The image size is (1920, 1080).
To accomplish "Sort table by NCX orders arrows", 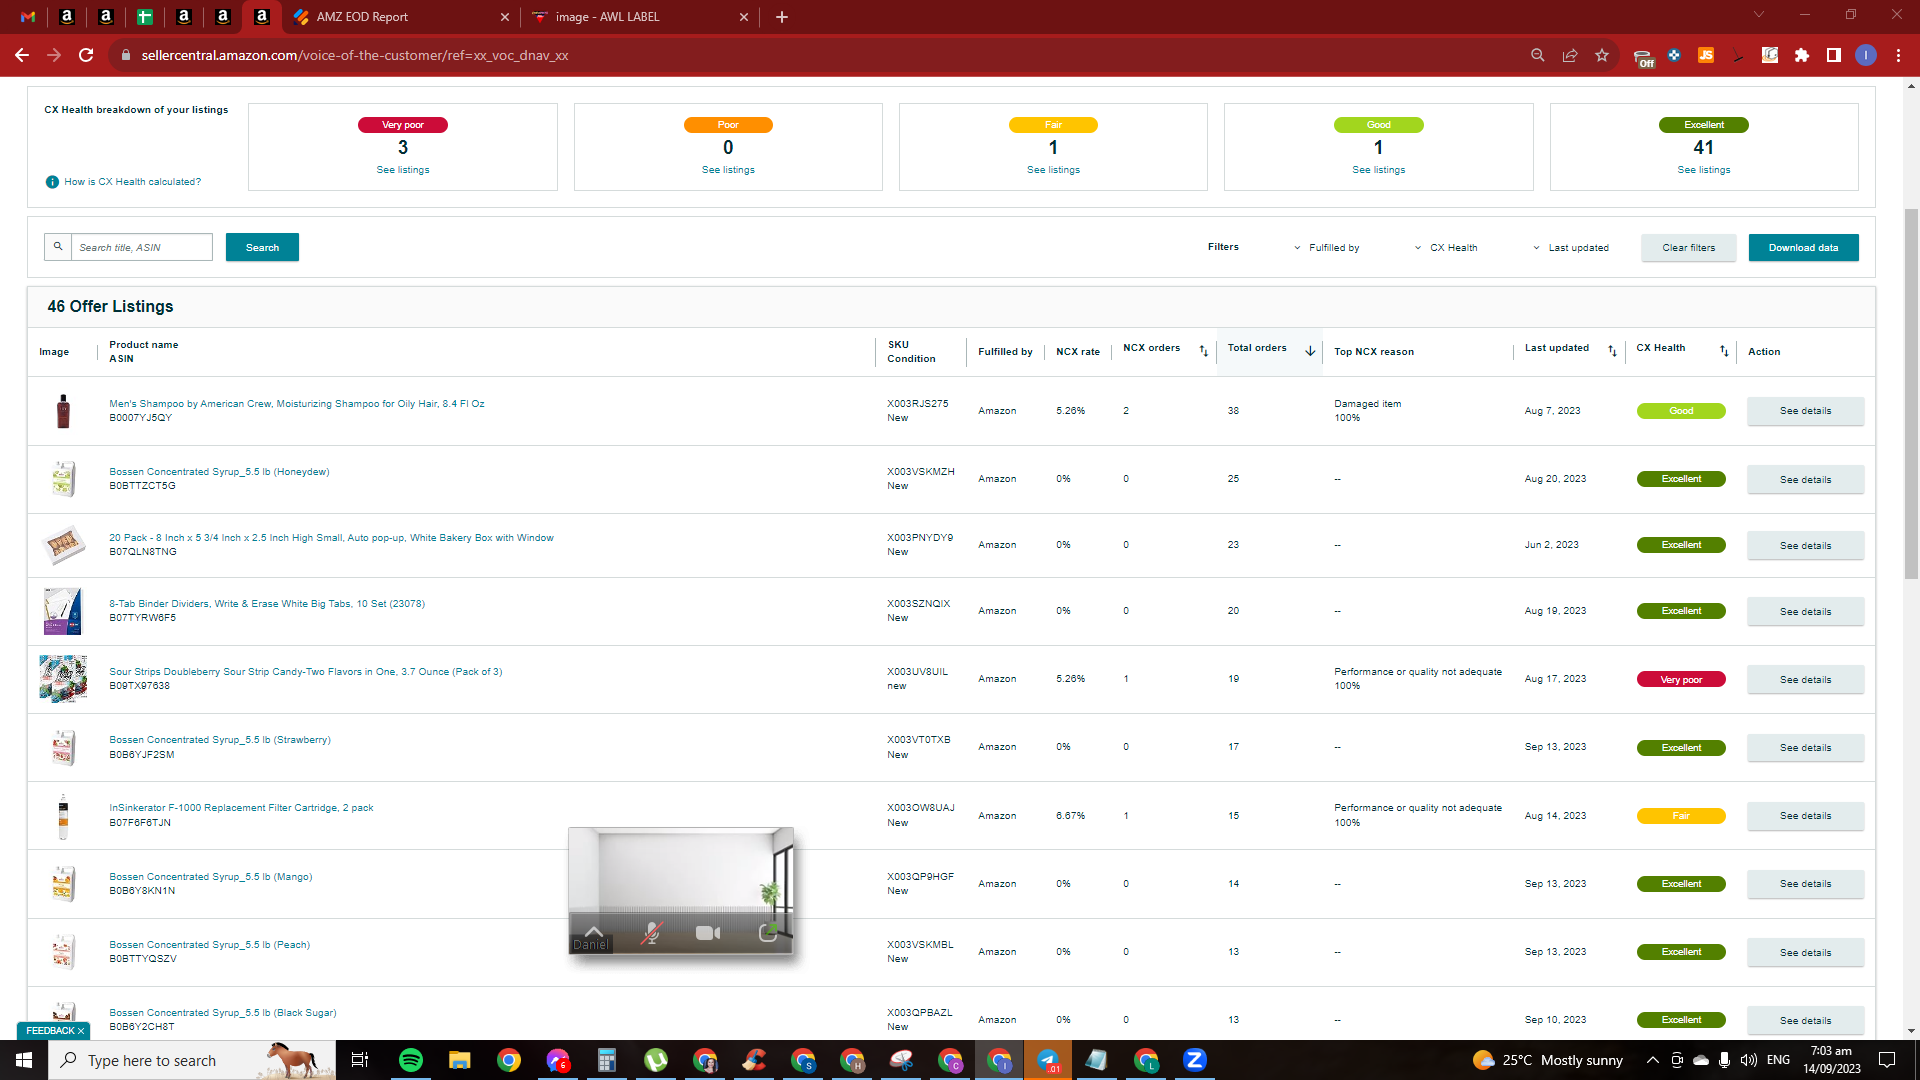I will point(1204,351).
